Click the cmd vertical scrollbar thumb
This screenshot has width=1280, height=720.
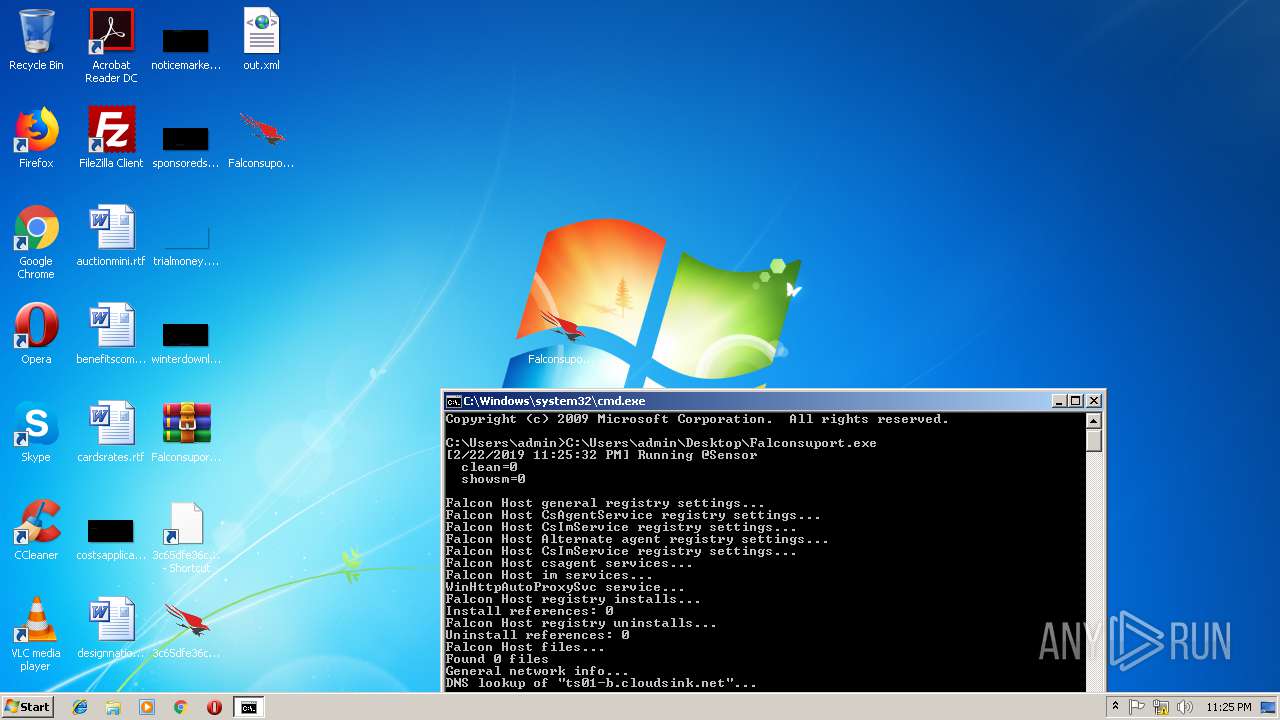[x=1093, y=439]
